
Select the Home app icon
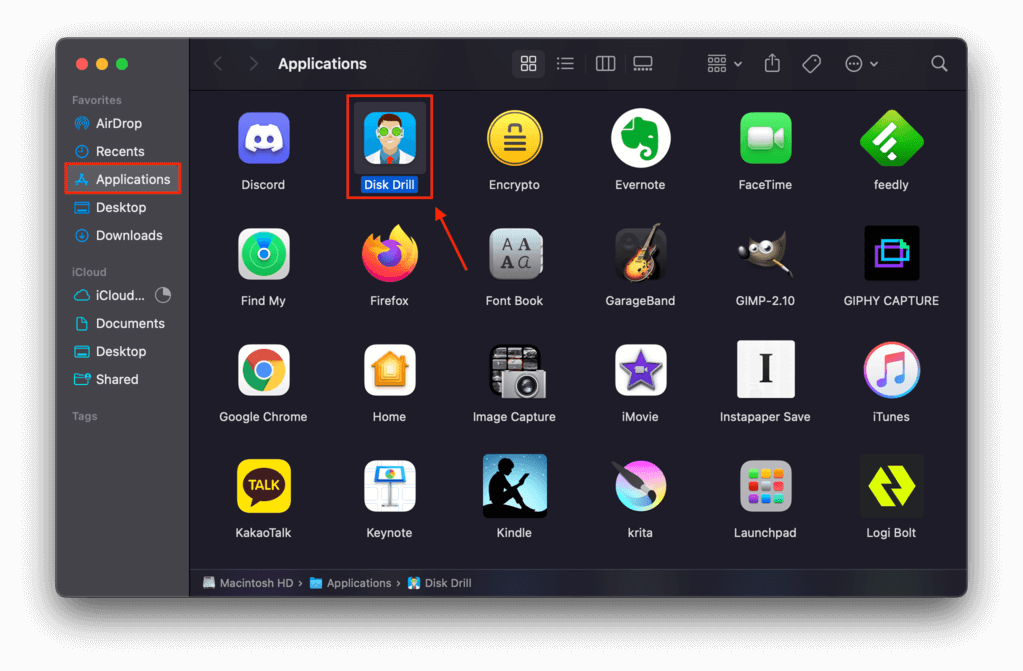(x=389, y=370)
